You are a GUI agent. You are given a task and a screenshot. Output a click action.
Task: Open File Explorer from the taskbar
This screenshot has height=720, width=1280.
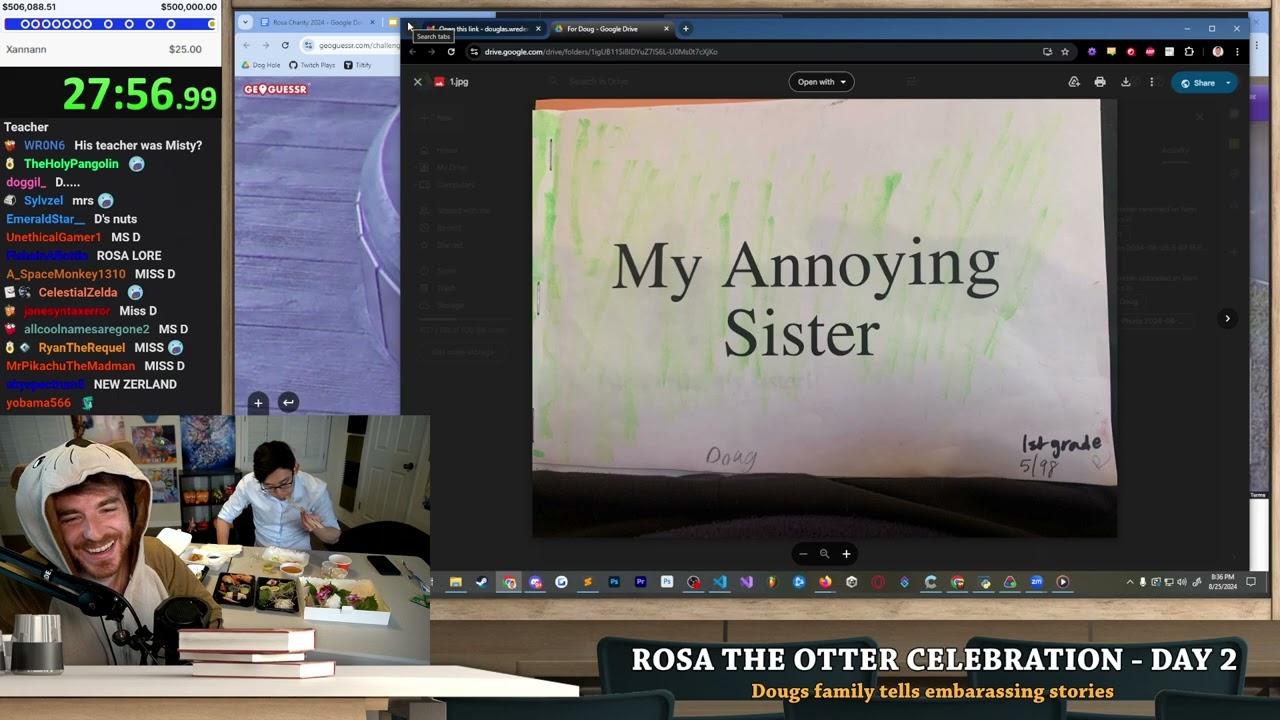click(x=455, y=582)
